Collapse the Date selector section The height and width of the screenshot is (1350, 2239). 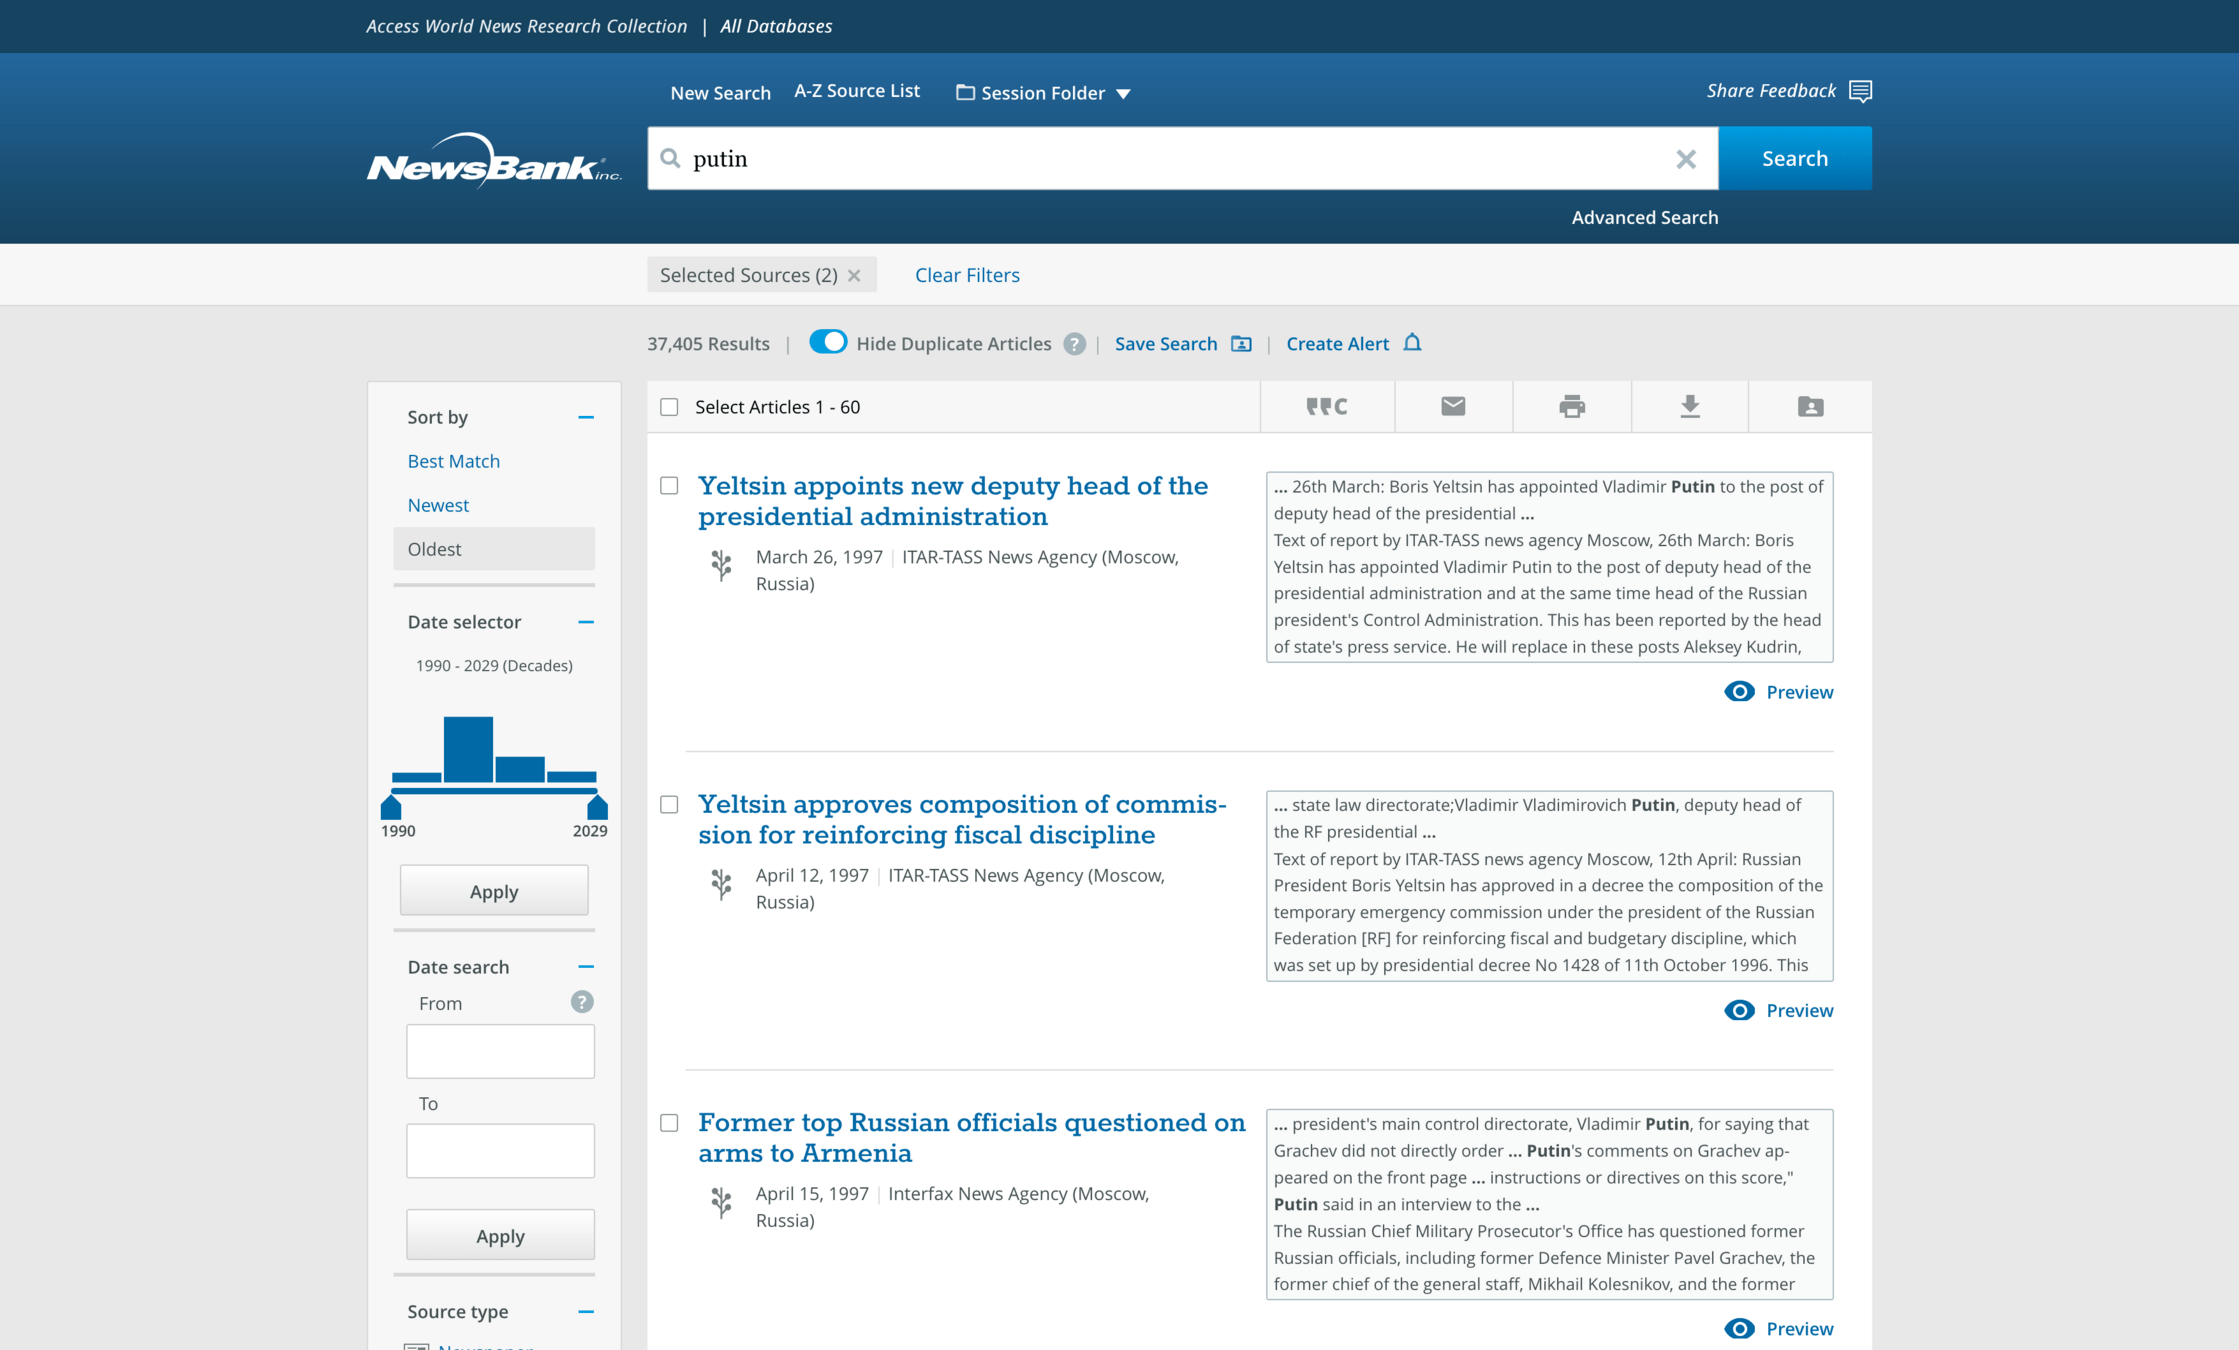pos(586,622)
